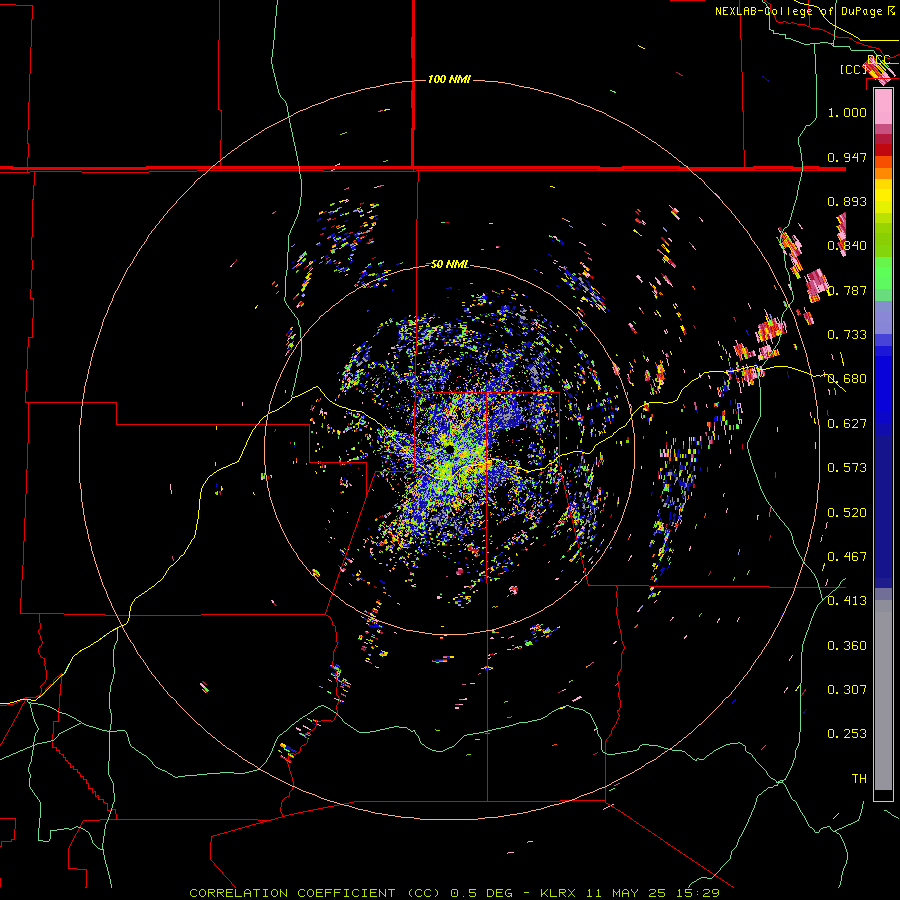Select the 0.467 legend value
The image size is (900, 900).
[847, 557]
